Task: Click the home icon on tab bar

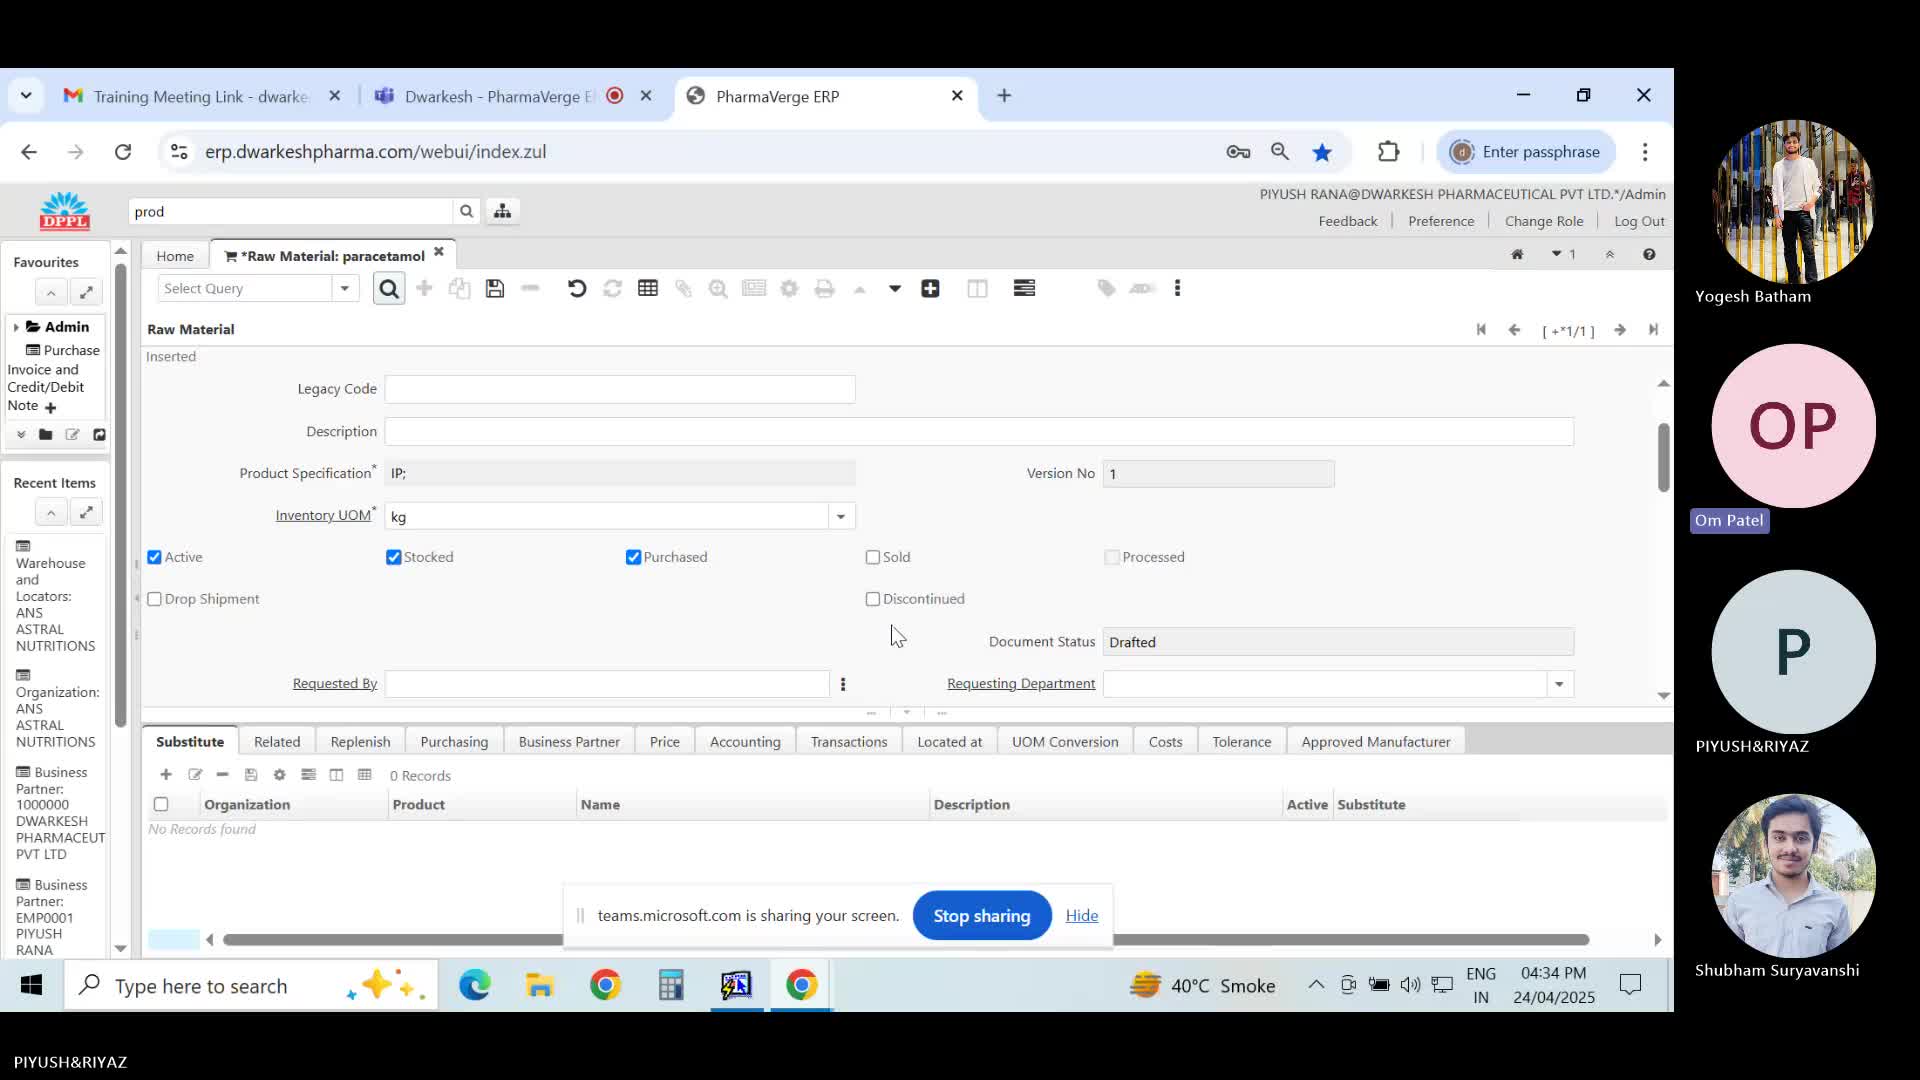Action: 1517,254
